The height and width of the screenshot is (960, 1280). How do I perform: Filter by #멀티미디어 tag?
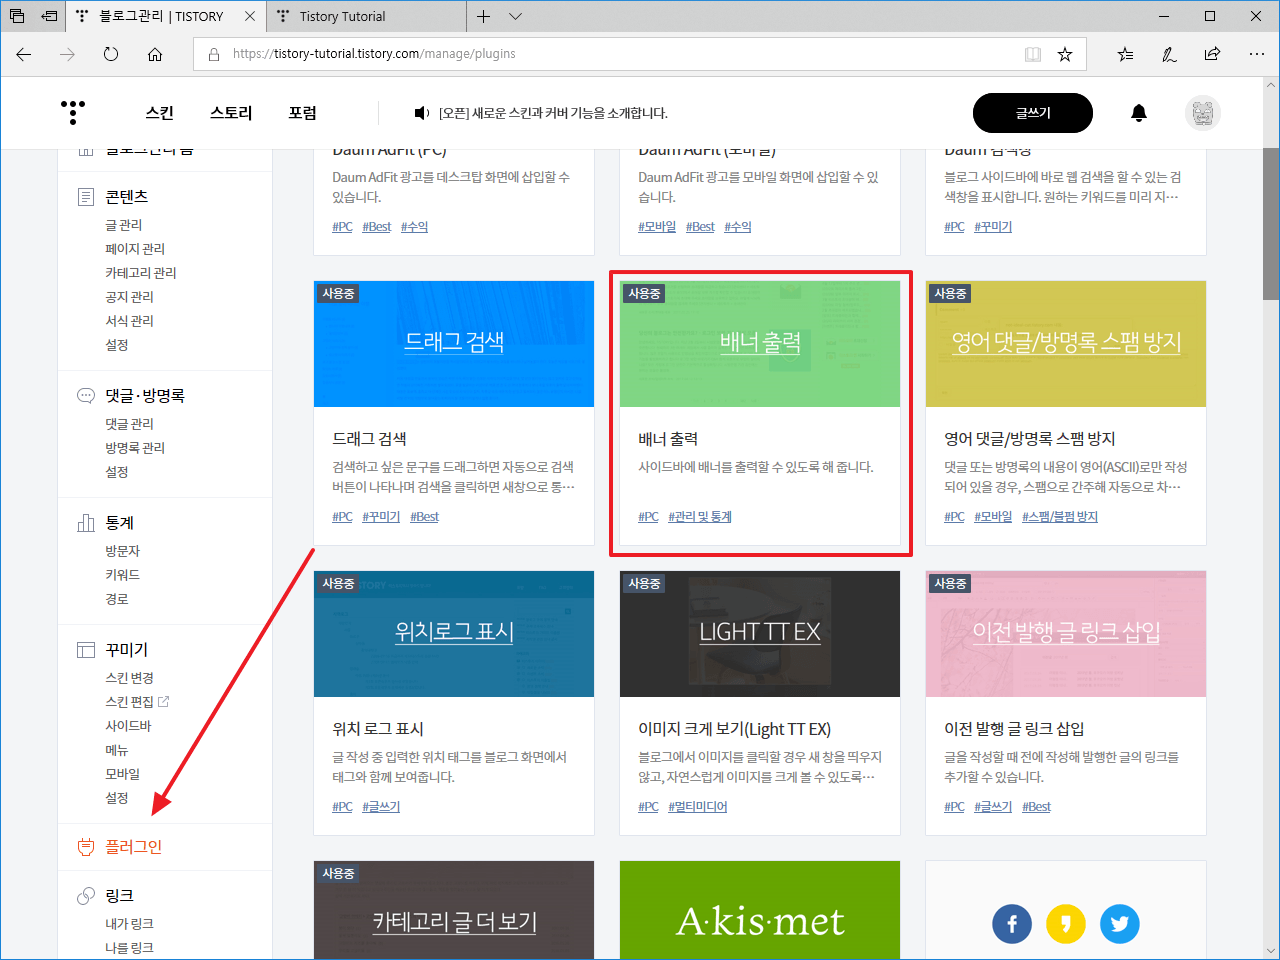pos(698,807)
